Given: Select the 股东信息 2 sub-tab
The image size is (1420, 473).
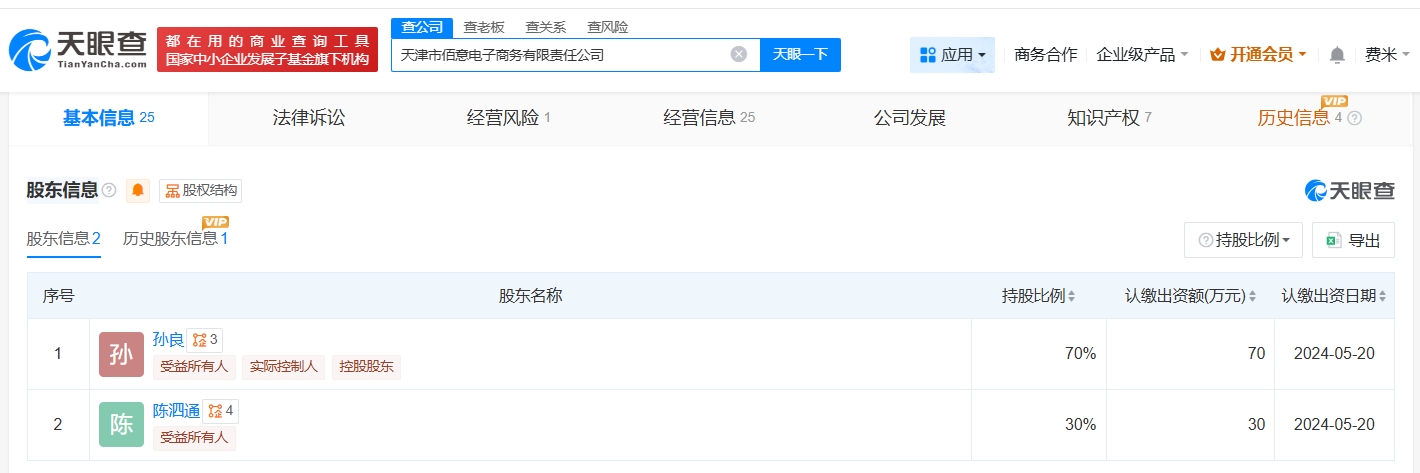Looking at the screenshot, I should pos(64,239).
